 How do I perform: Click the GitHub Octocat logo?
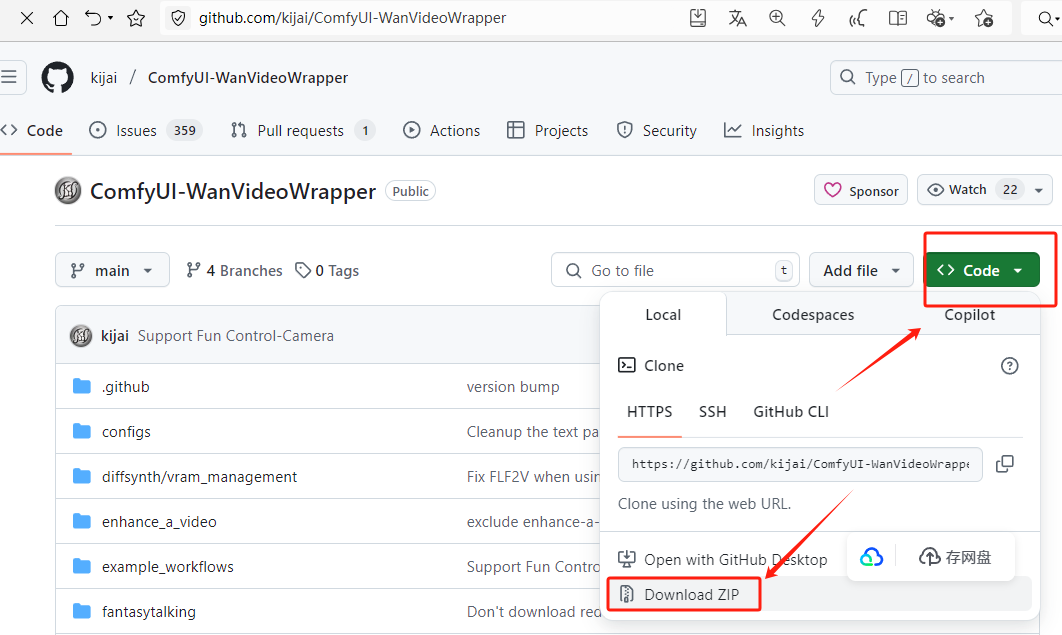[58, 78]
